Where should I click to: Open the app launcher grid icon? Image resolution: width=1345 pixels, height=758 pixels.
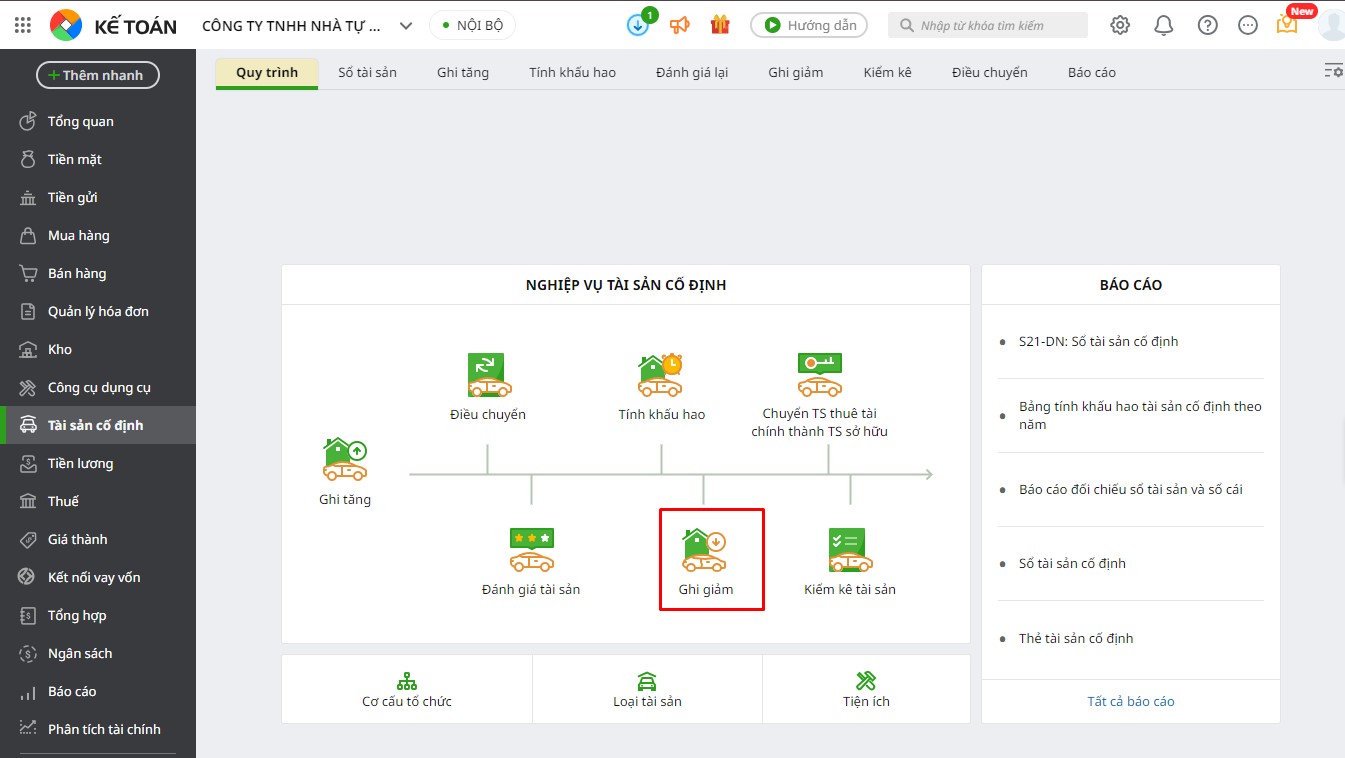pyautogui.click(x=23, y=25)
